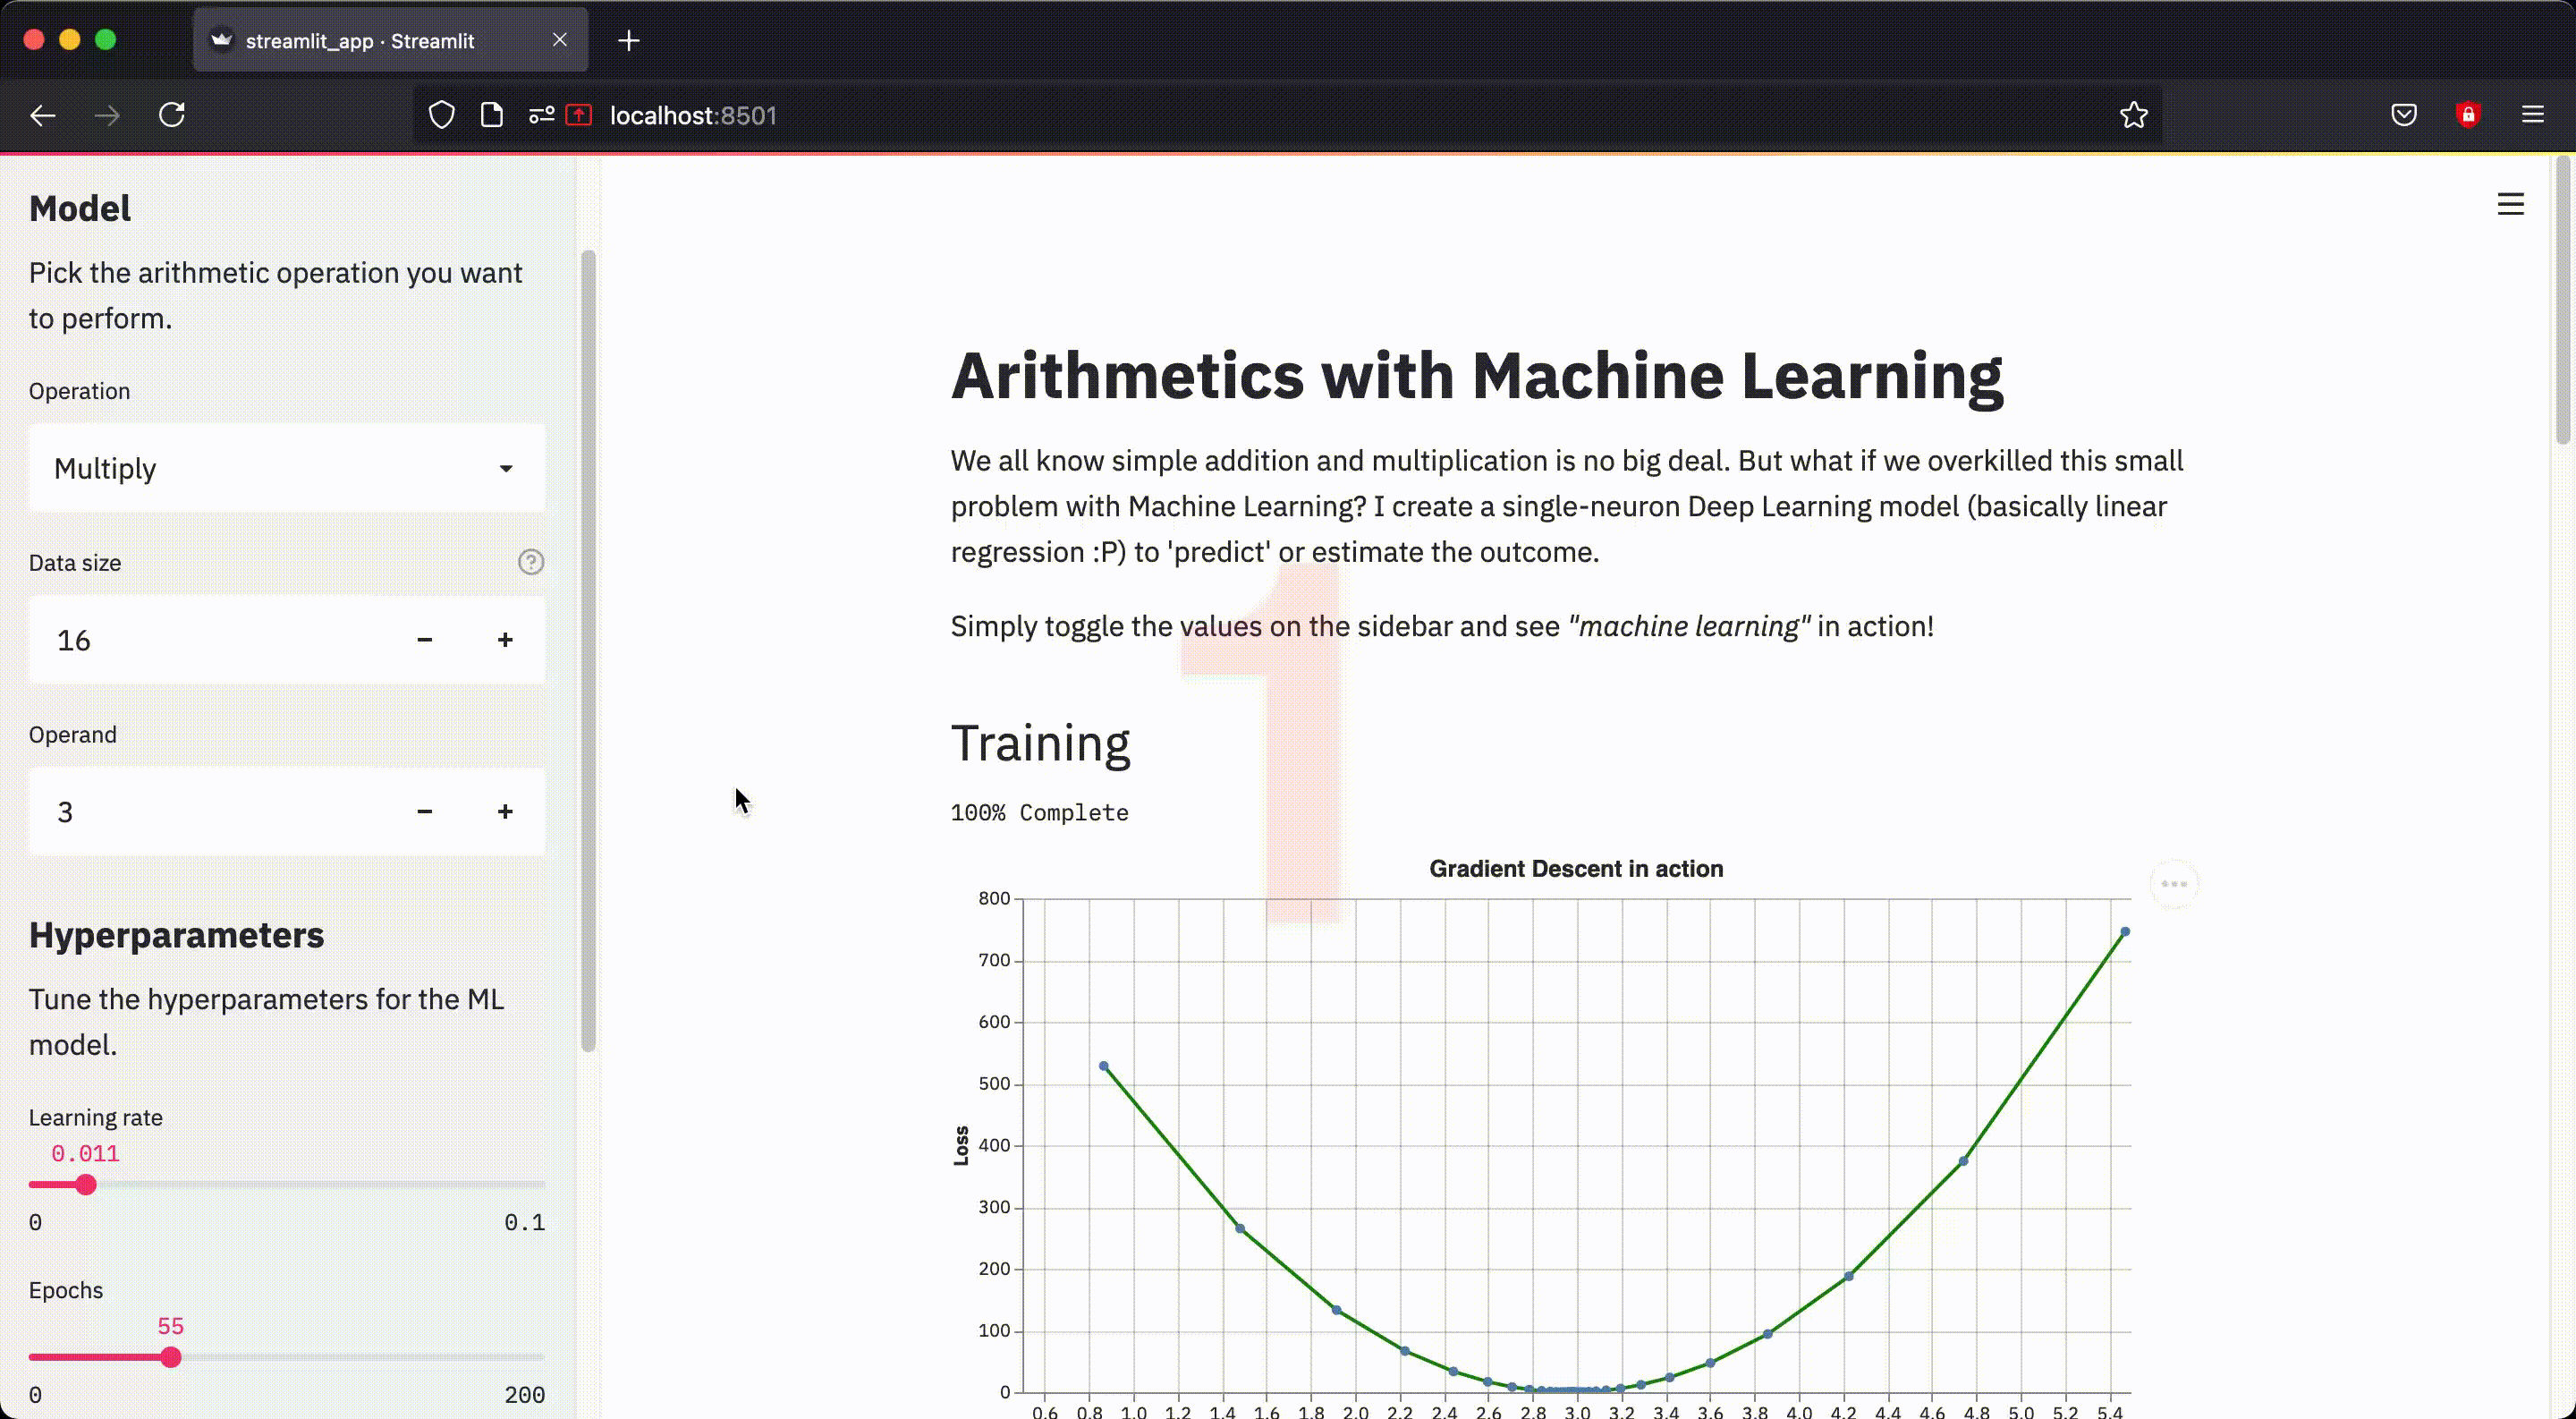Expand the Operation dropdown showing Multiply
The height and width of the screenshot is (1419, 2576).
(x=287, y=468)
